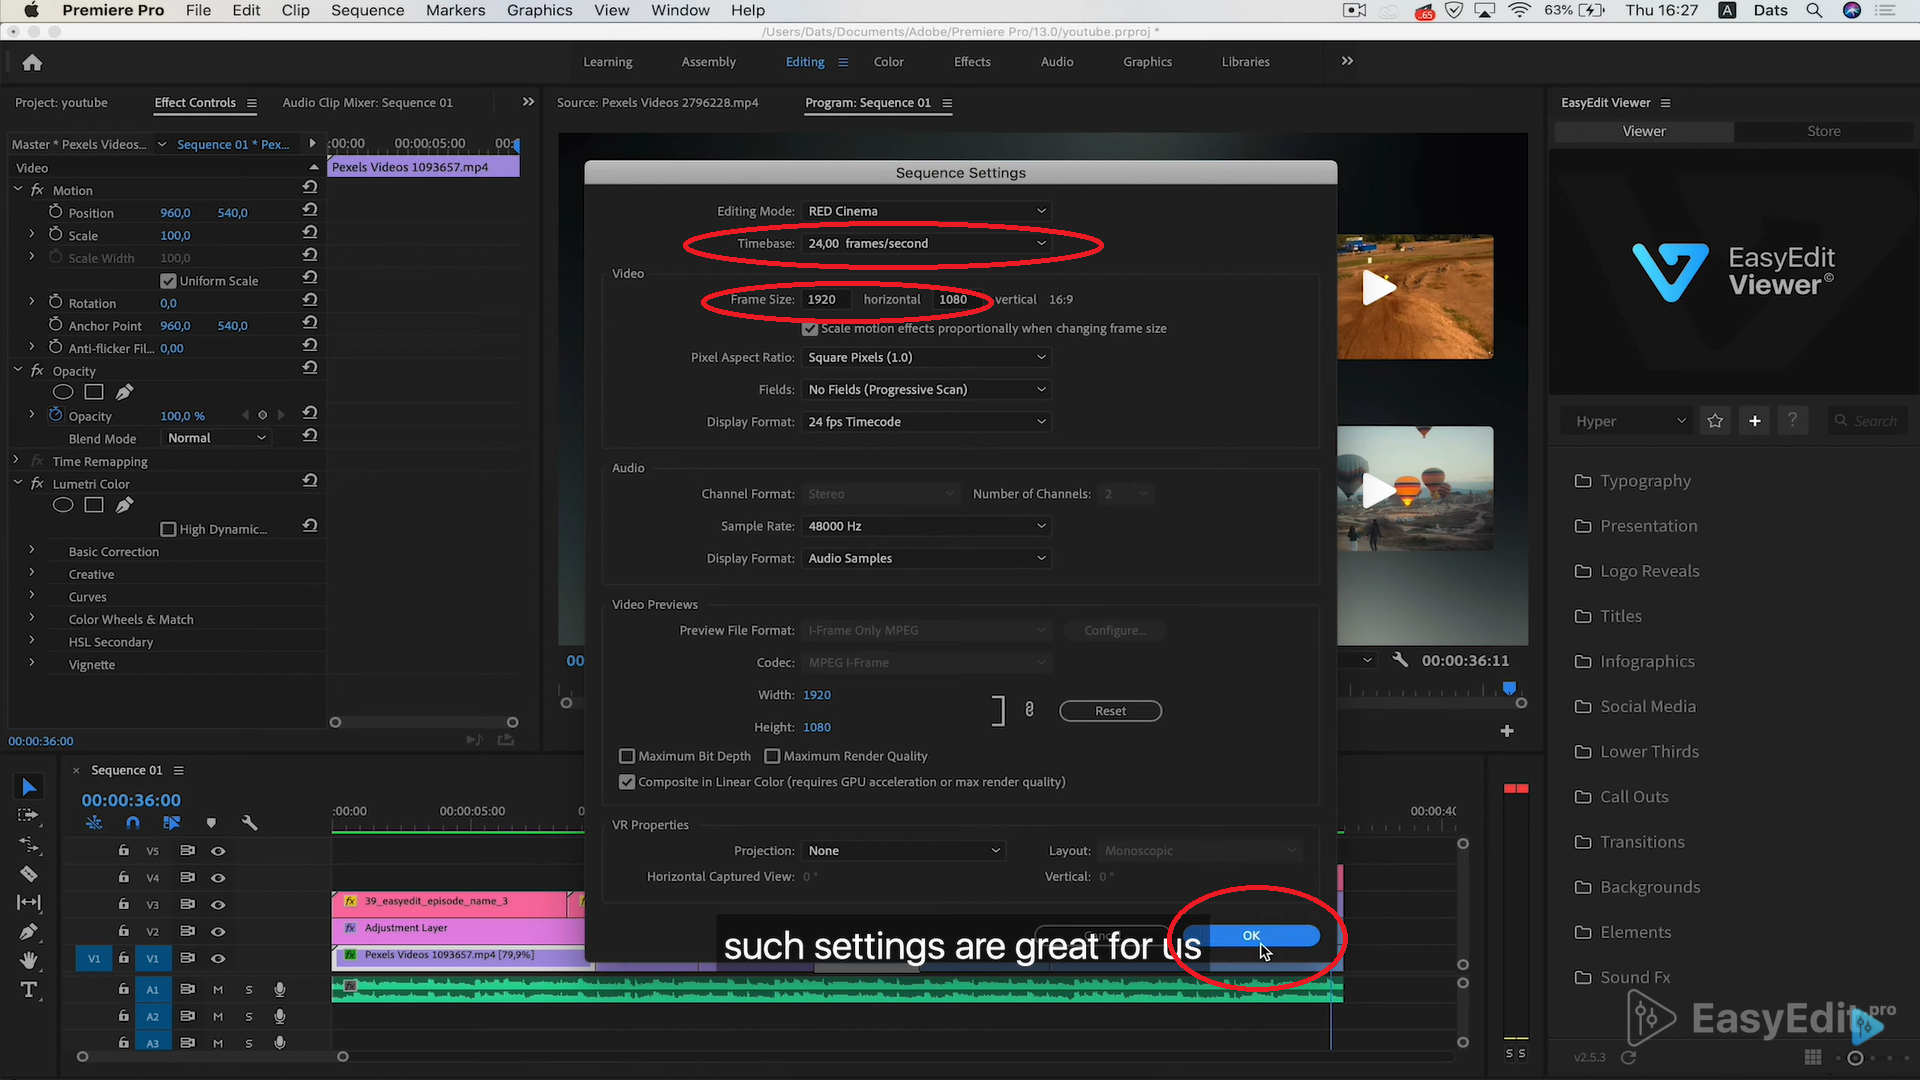Select the Slip tool

point(29,902)
